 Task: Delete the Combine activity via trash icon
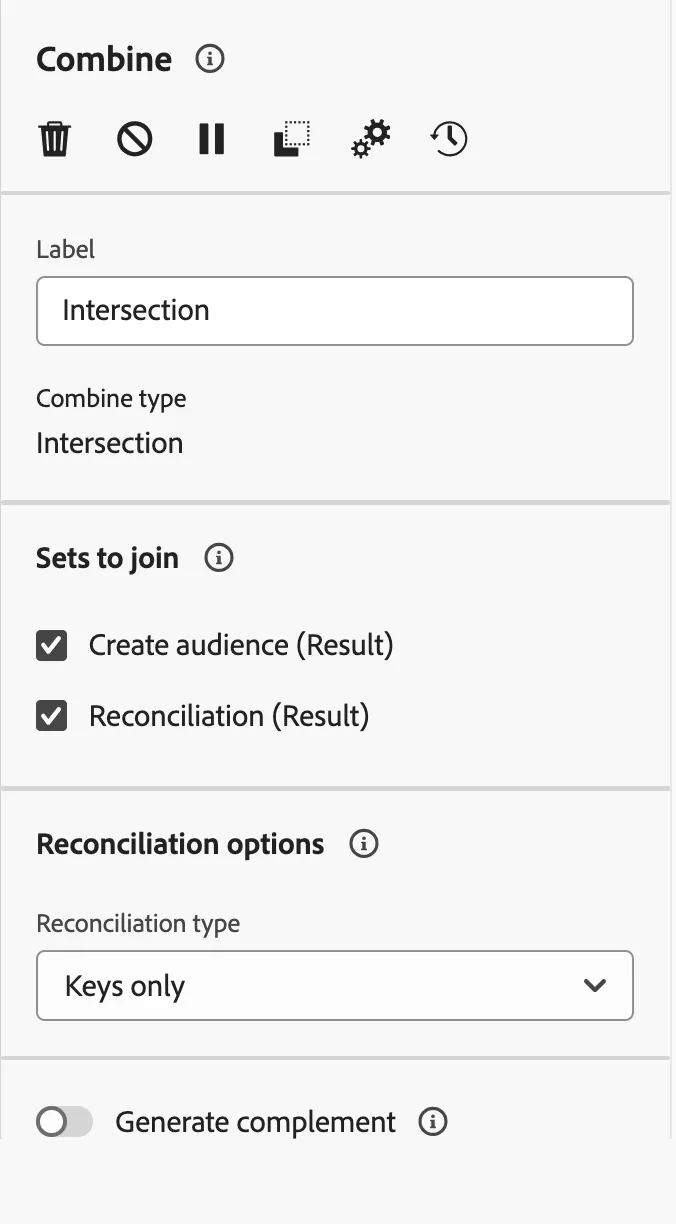(x=54, y=139)
